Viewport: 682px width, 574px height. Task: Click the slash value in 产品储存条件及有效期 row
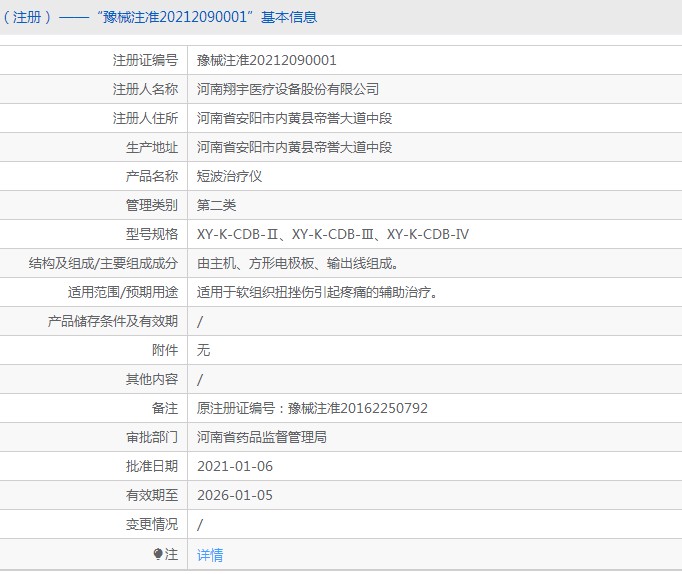click(200, 322)
